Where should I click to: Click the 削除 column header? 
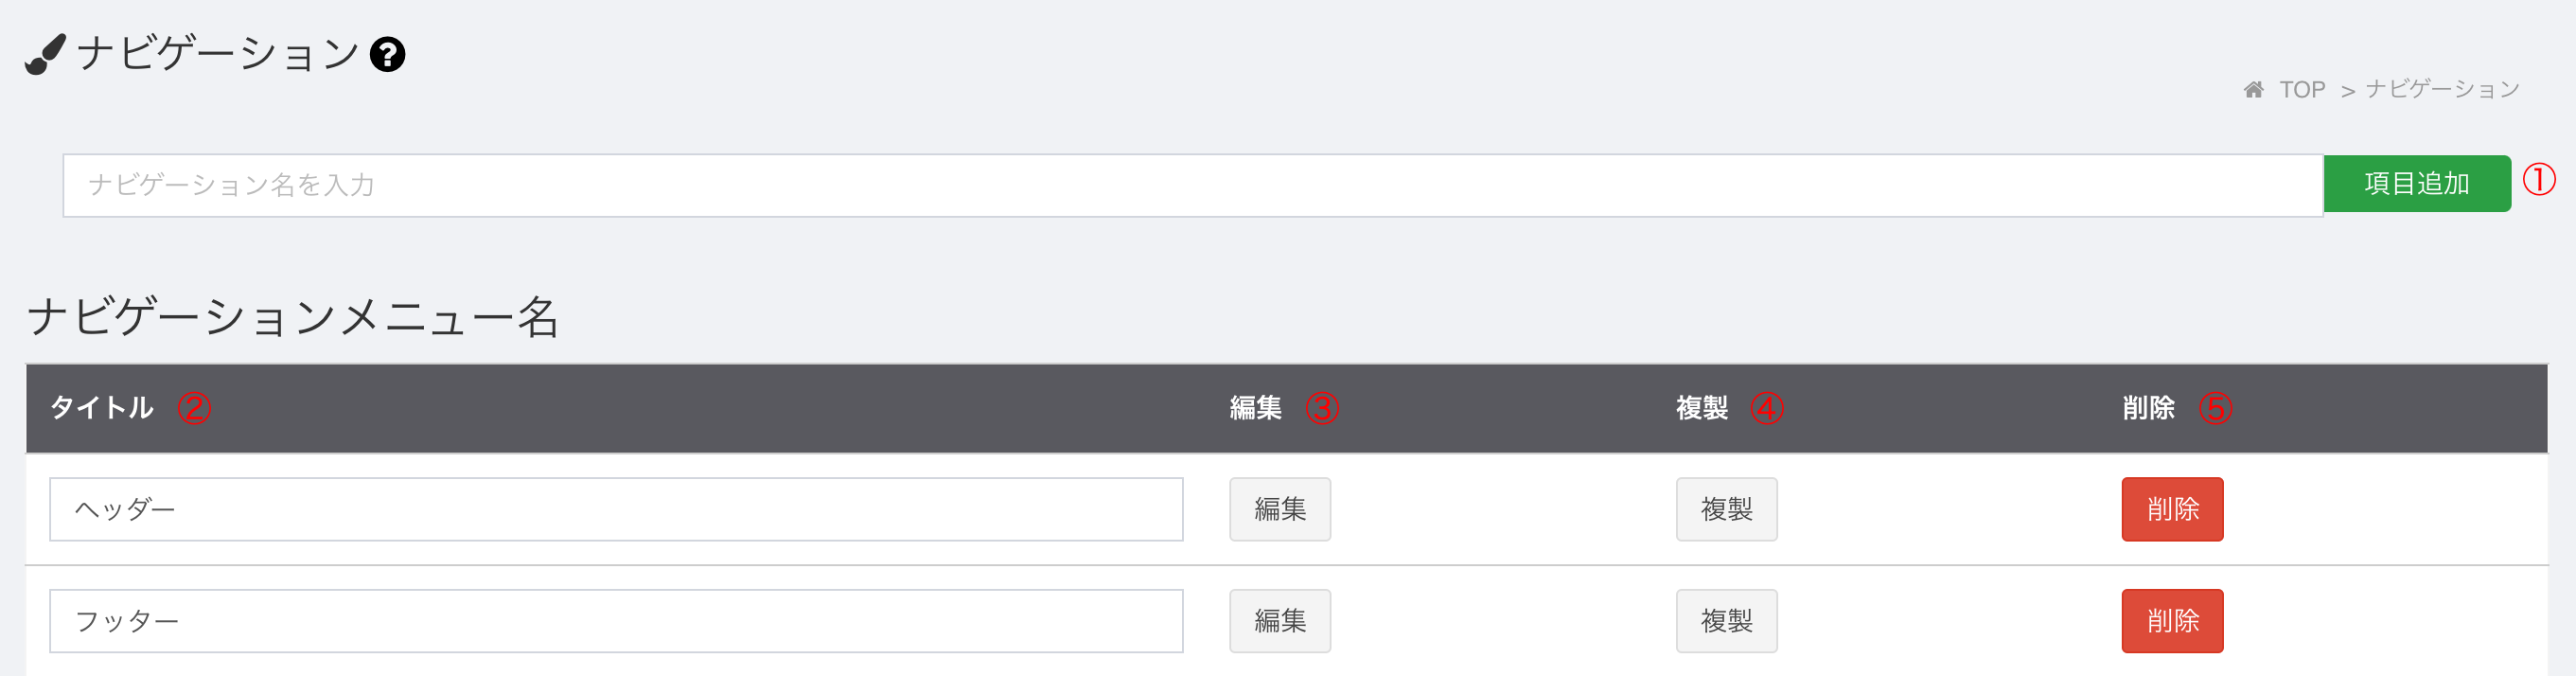click(x=2148, y=408)
